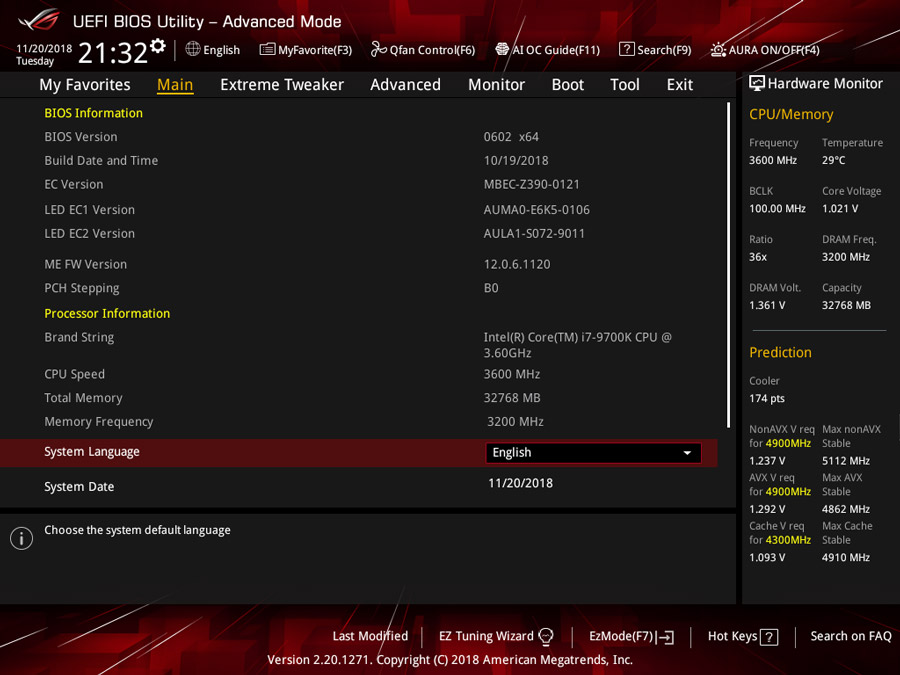The height and width of the screenshot is (675, 900).
Task: Click the Processor Information heading
Action: pos(107,313)
